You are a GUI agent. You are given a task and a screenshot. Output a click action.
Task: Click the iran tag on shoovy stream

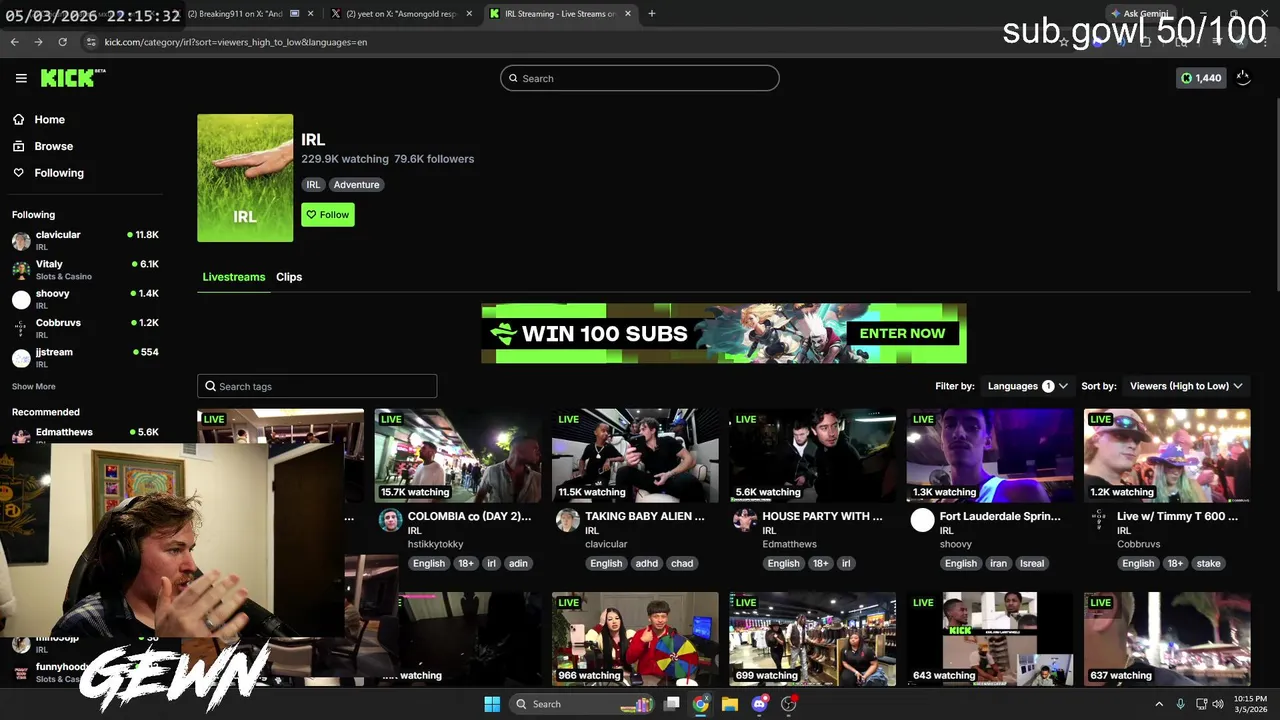tap(998, 563)
